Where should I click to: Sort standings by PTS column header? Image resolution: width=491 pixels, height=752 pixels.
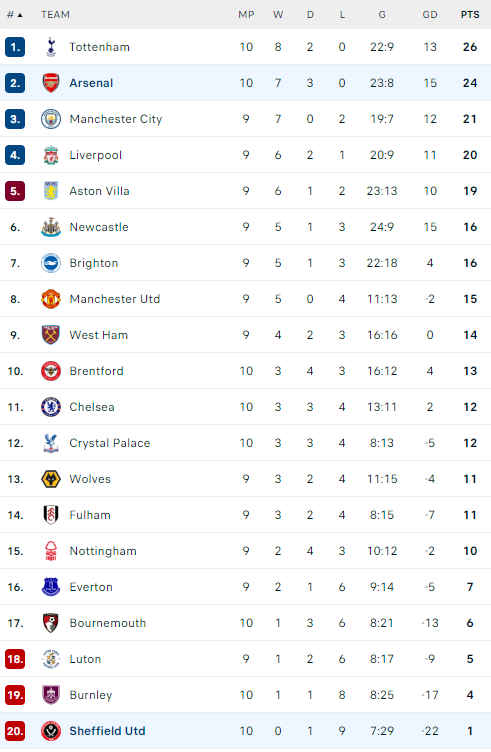tap(470, 15)
